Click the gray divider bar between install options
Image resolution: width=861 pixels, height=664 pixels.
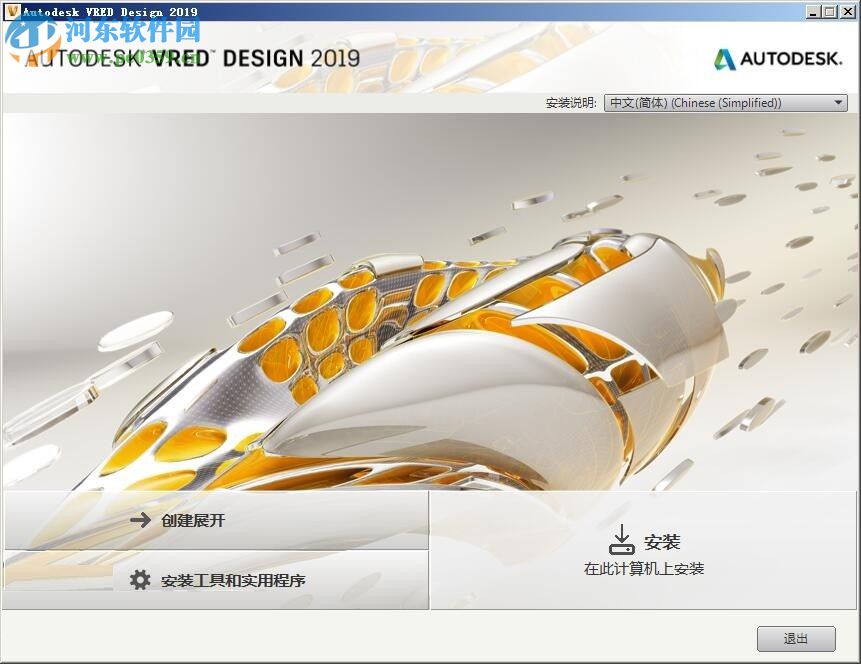point(215,549)
